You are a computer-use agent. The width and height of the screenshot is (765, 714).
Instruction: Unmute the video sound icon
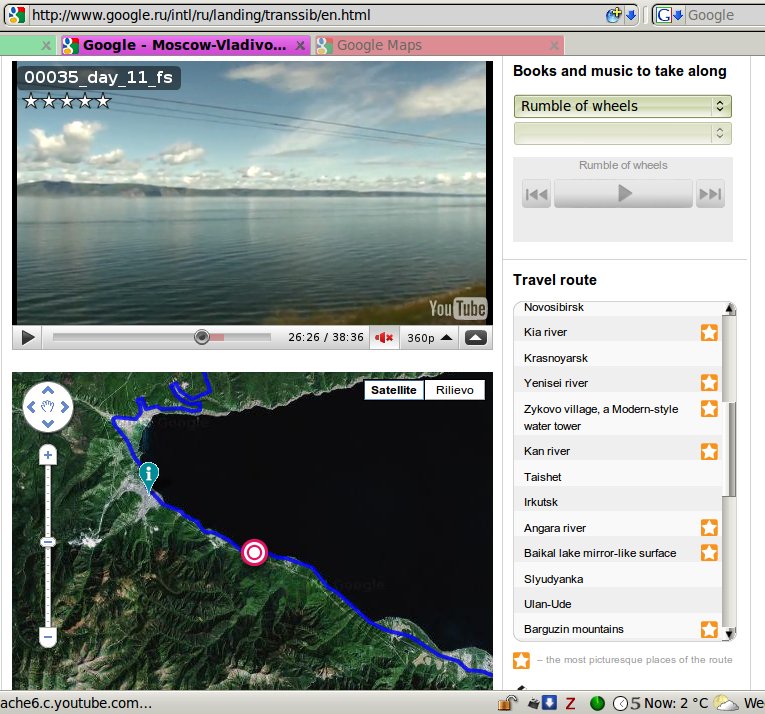(384, 338)
